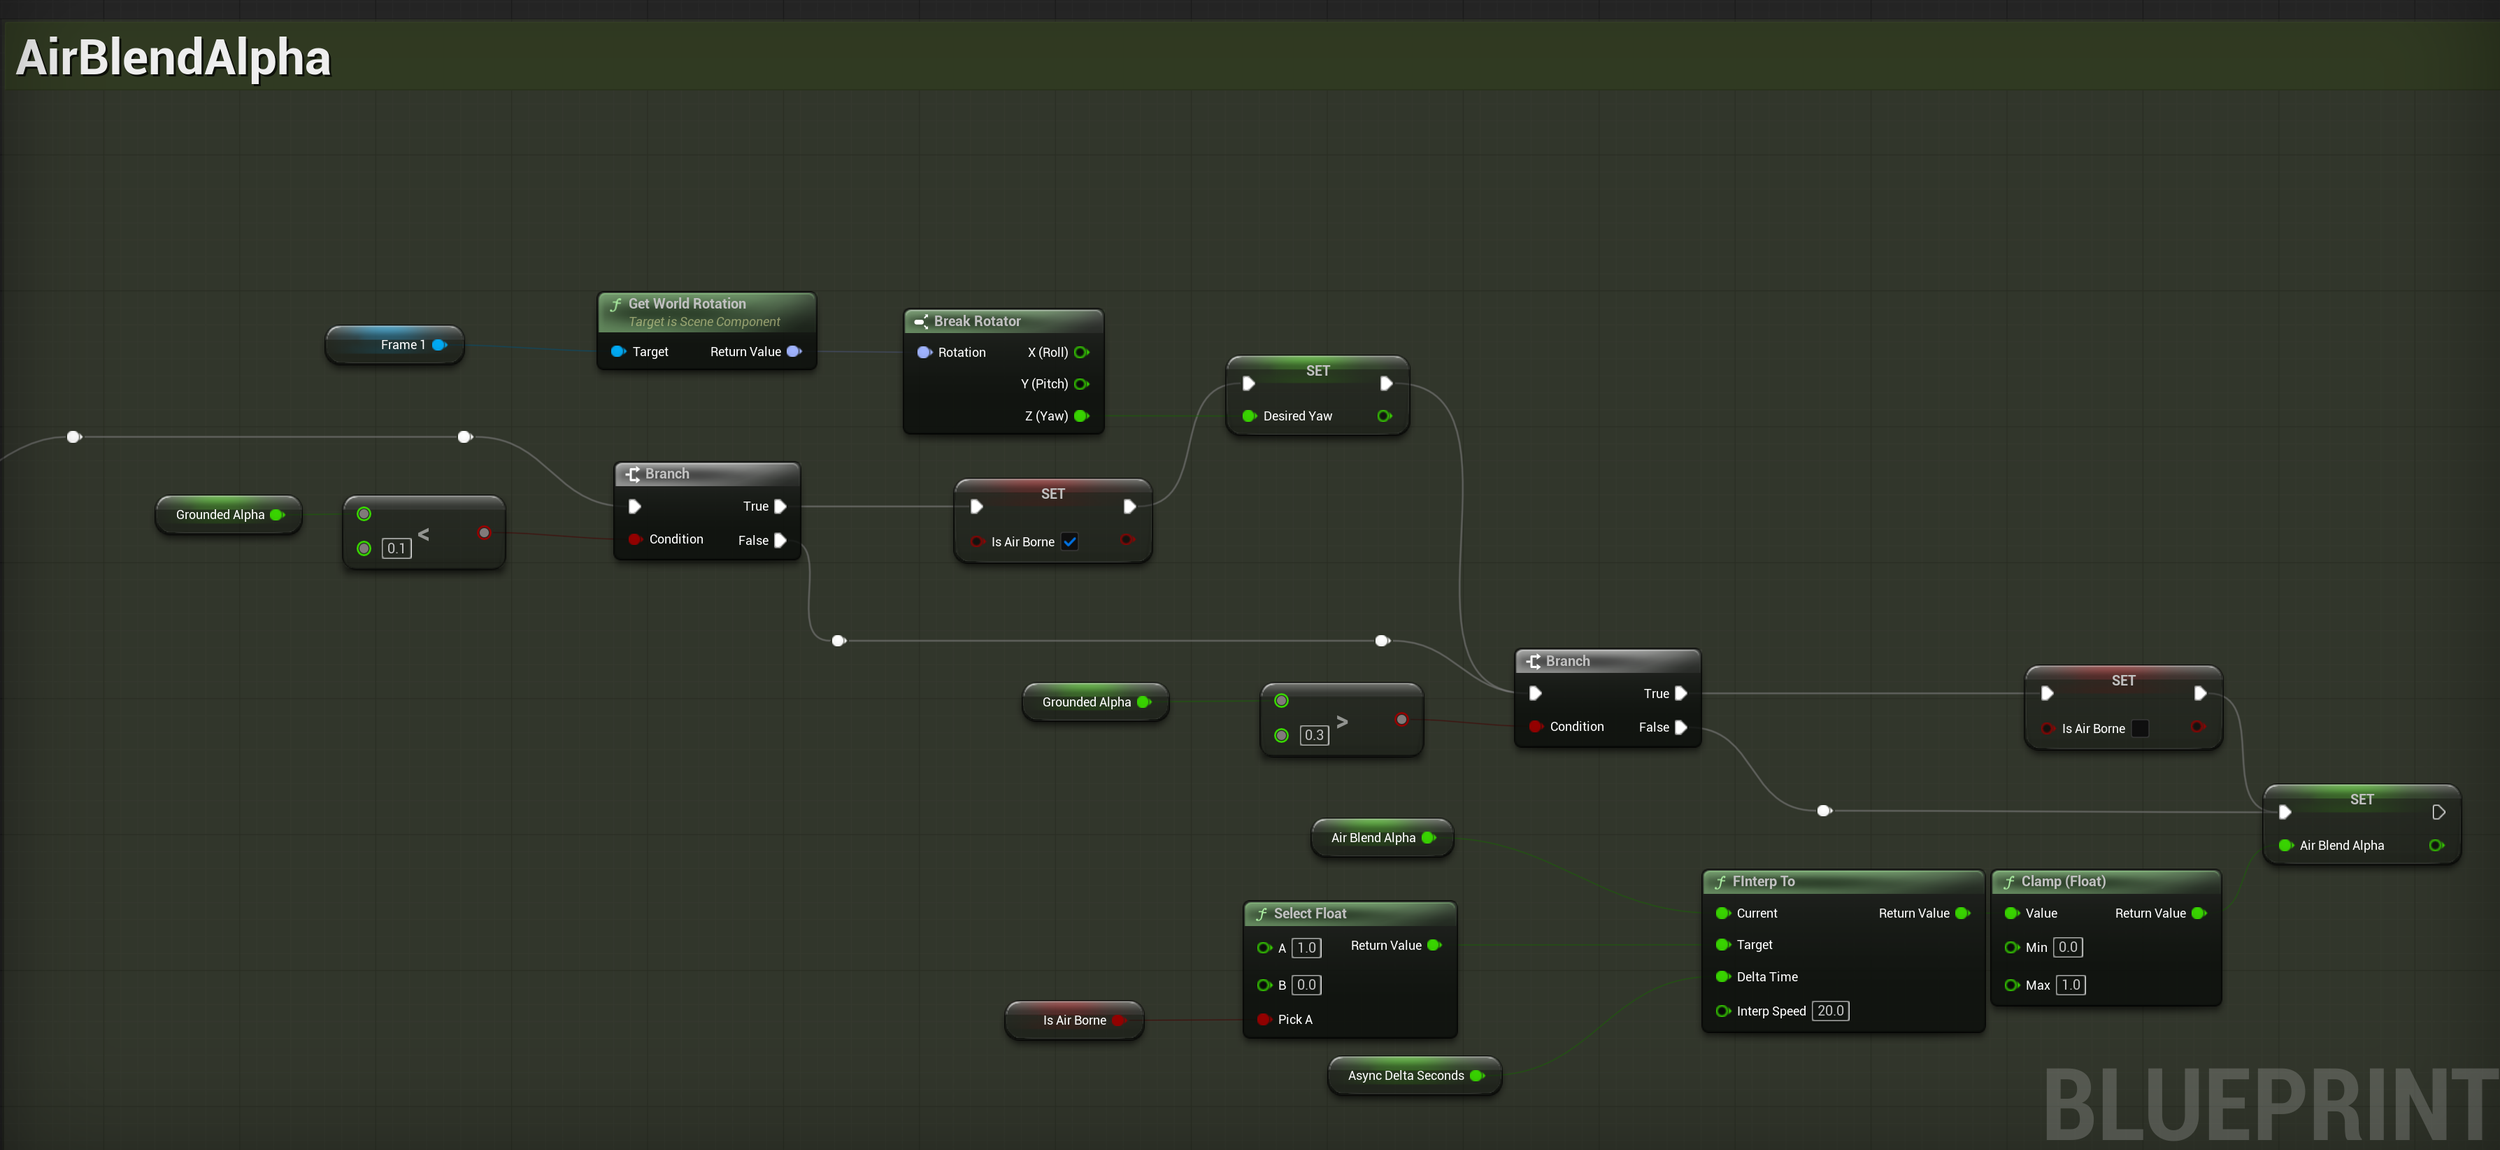This screenshot has height=1150, width=2500.
Task: Click the Y (Pitch) output pin
Action: [x=1082, y=384]
